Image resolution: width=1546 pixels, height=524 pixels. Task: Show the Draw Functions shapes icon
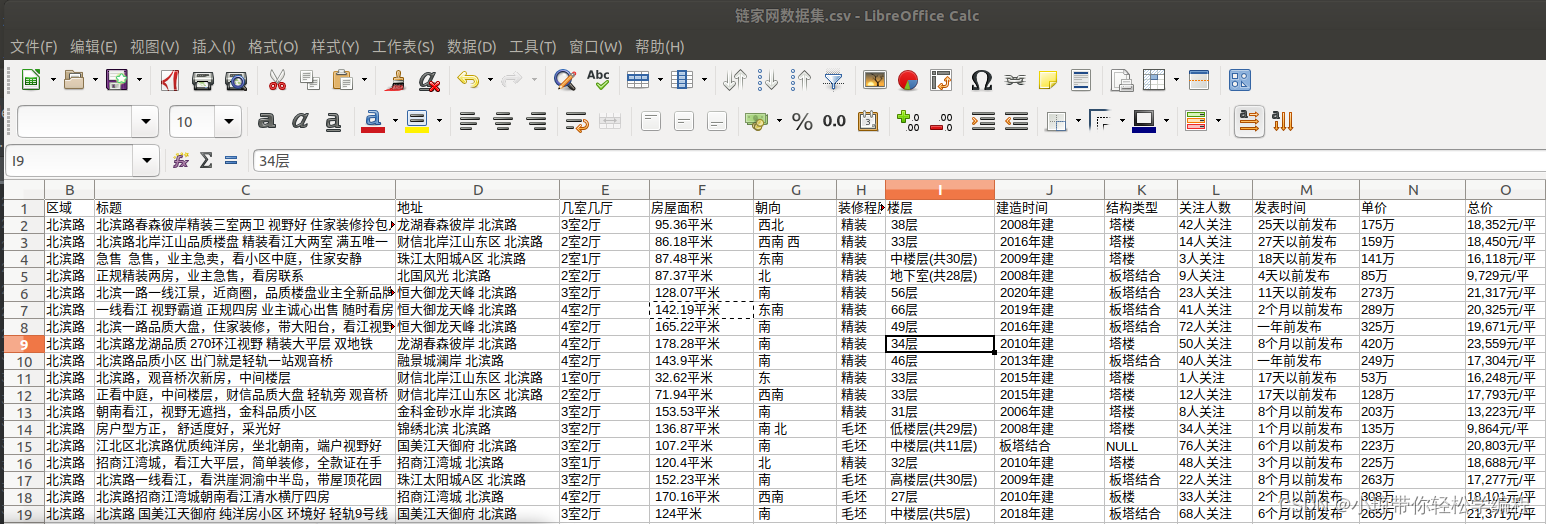pos(1240,80)
